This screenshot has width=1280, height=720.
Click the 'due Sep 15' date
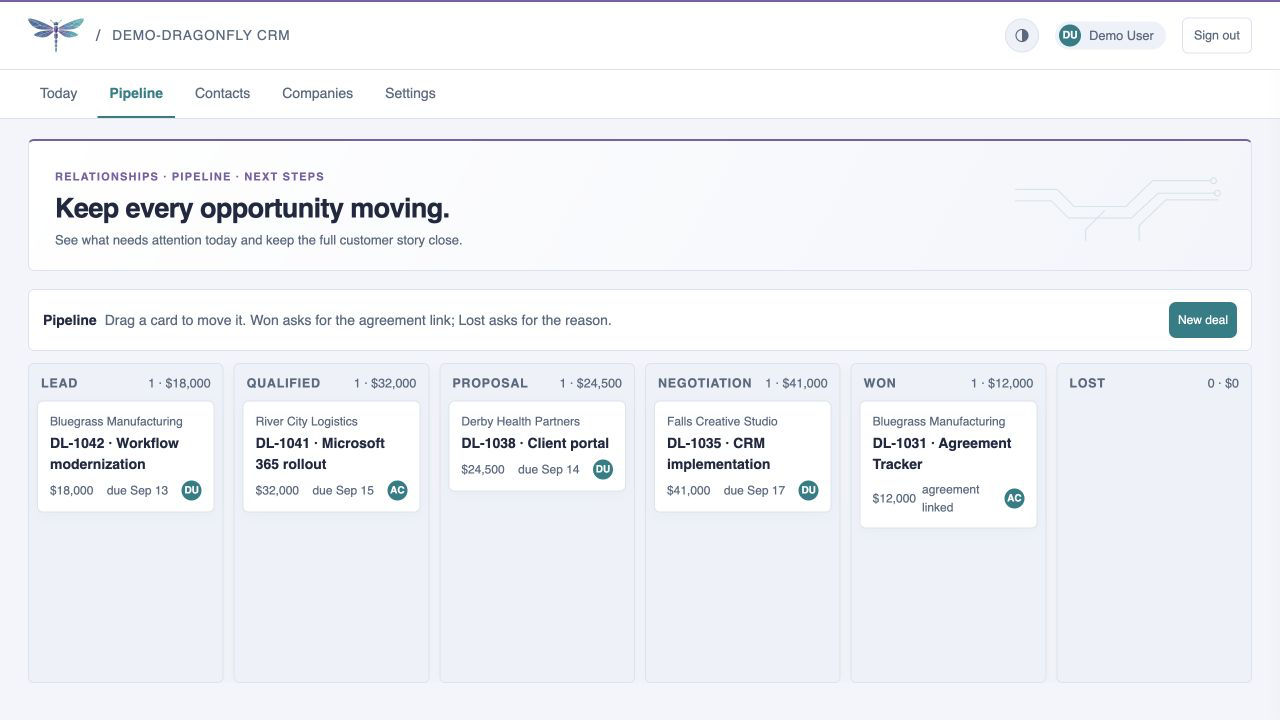click(x=343, y=490)
